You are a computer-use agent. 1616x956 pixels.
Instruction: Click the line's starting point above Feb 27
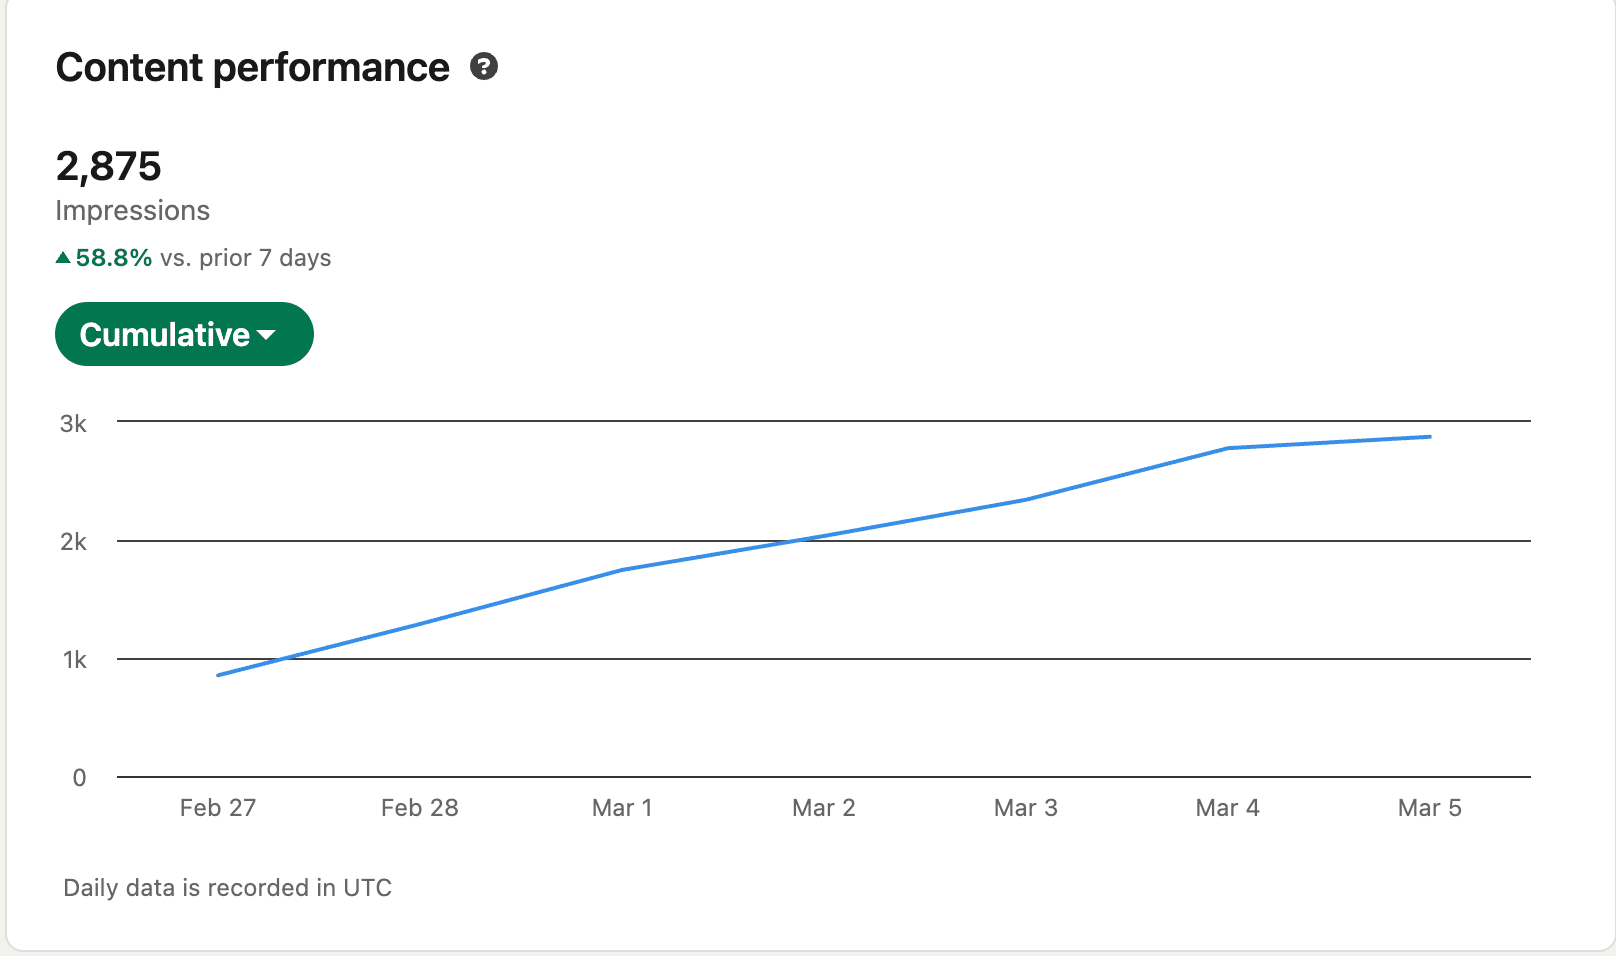click(x=219, y=675)
